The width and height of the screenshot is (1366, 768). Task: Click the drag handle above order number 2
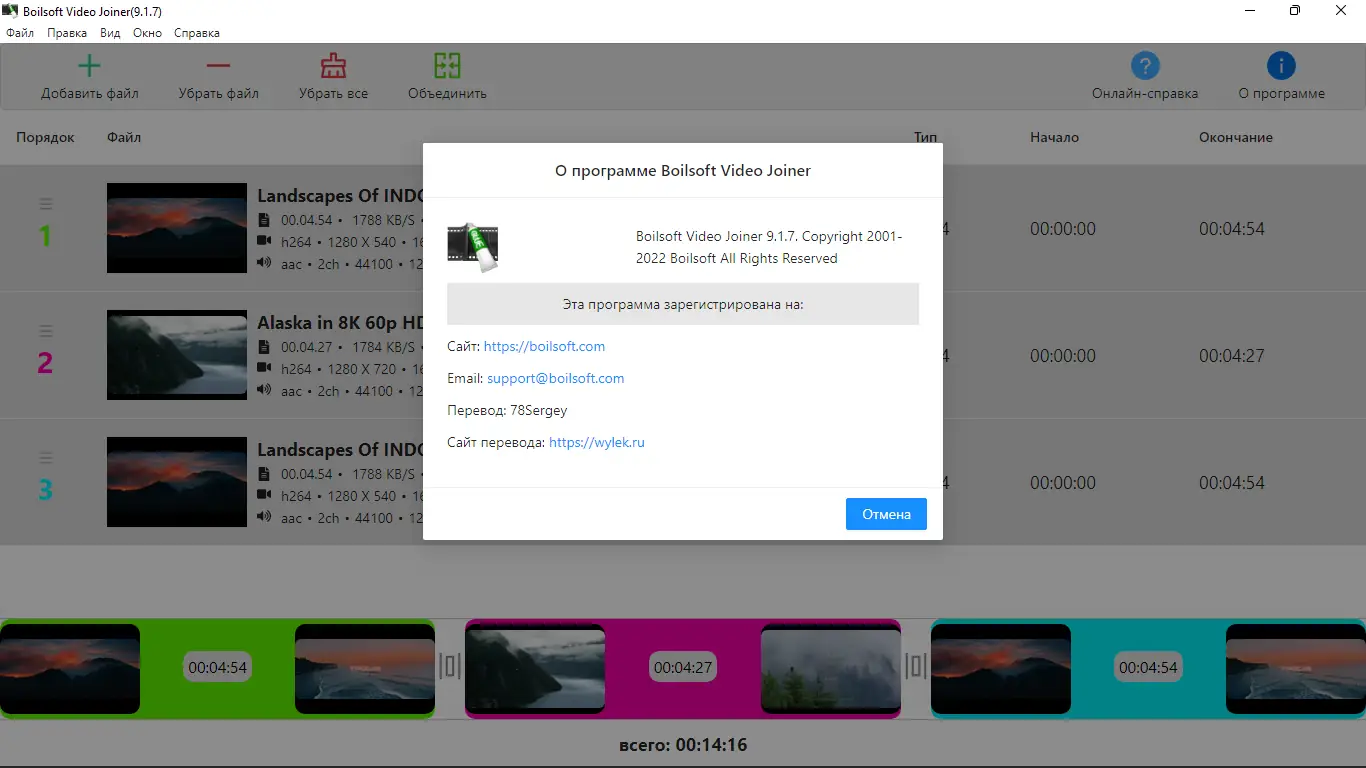coord(45,331)
